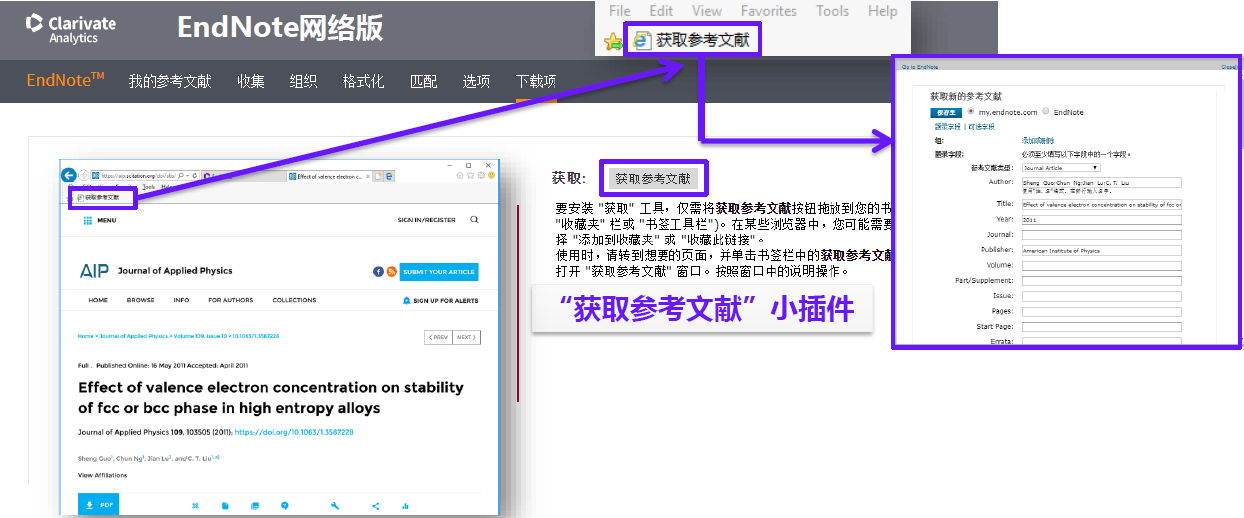Click the empty Volume field
Screen dimensions: 1244x518
1102,266
